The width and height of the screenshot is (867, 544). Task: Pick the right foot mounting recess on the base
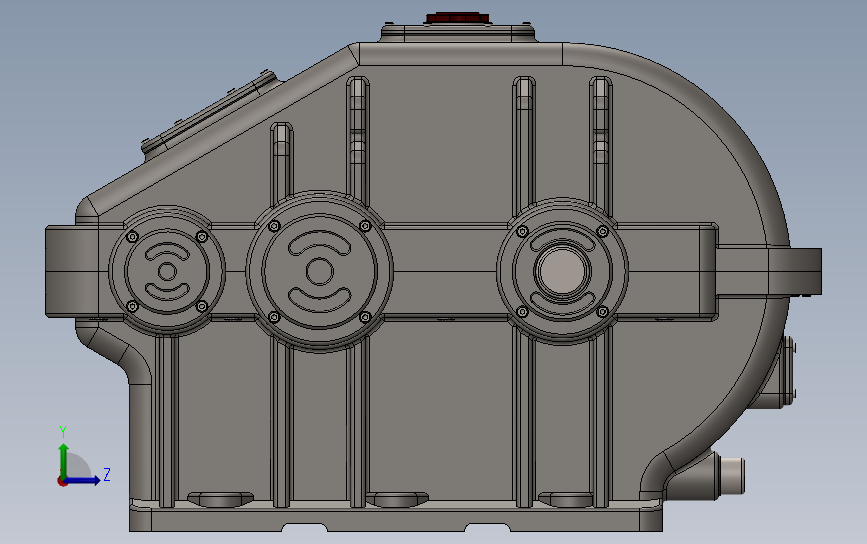568,499
